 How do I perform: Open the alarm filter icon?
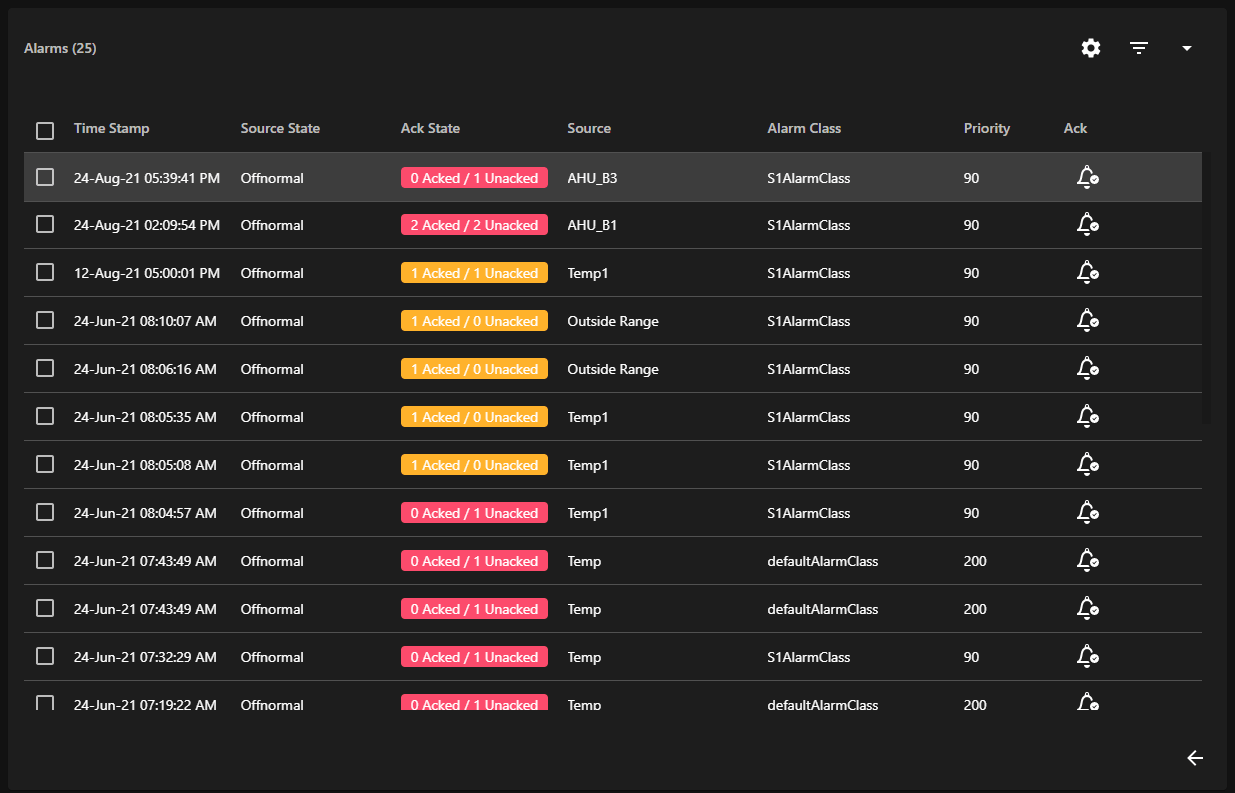click(x=1139, y=48)
